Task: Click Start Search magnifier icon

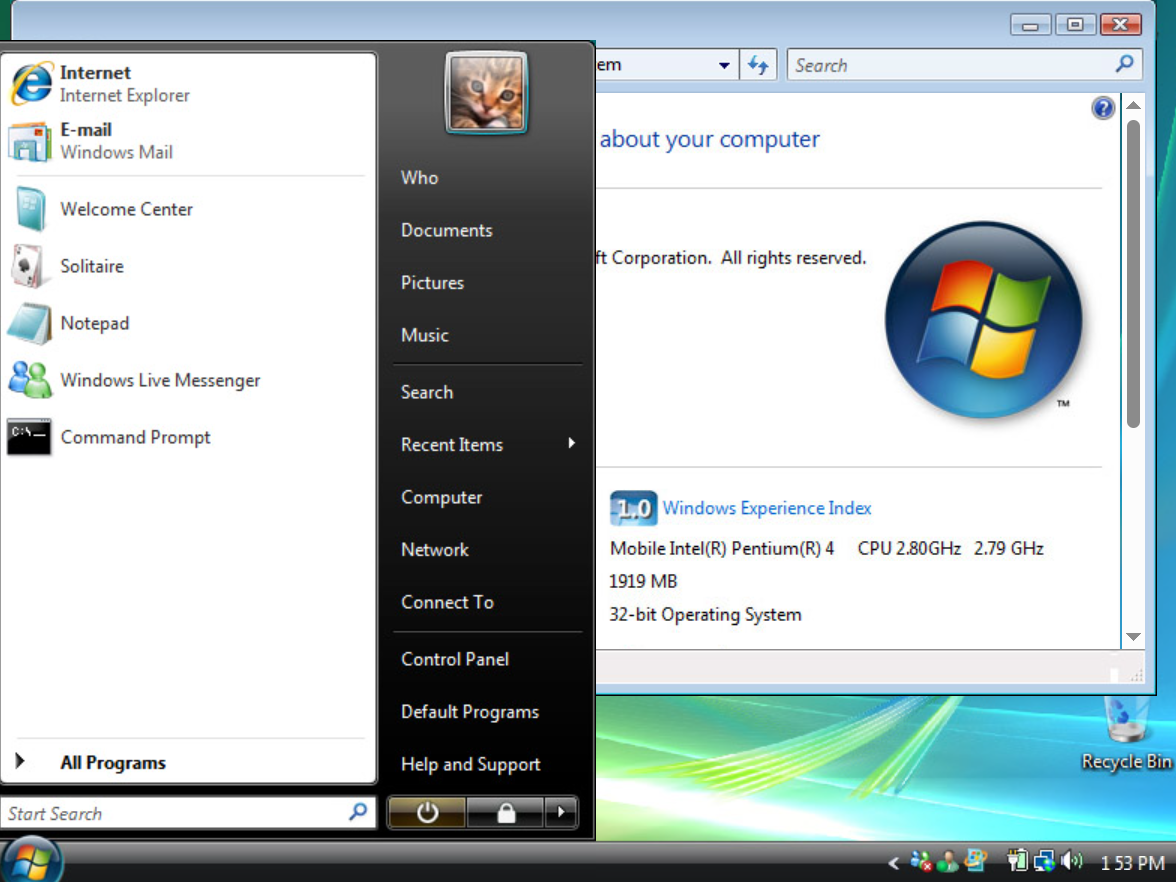Action: [x=358, y=812]
